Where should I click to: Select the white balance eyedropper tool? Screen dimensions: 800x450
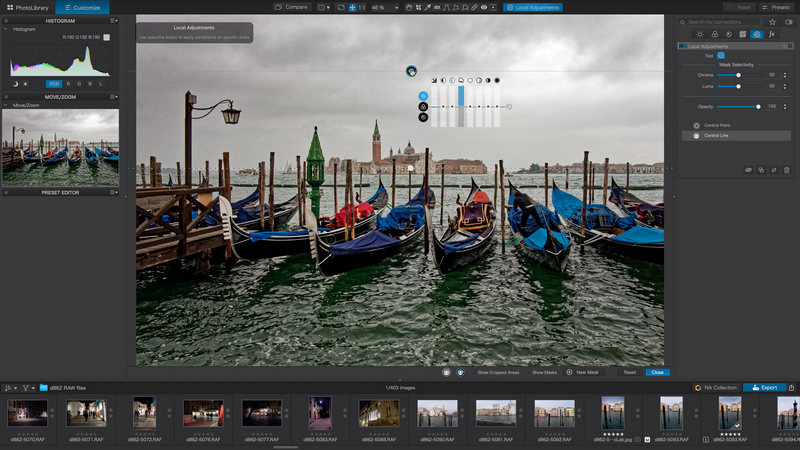pos(428,7)
